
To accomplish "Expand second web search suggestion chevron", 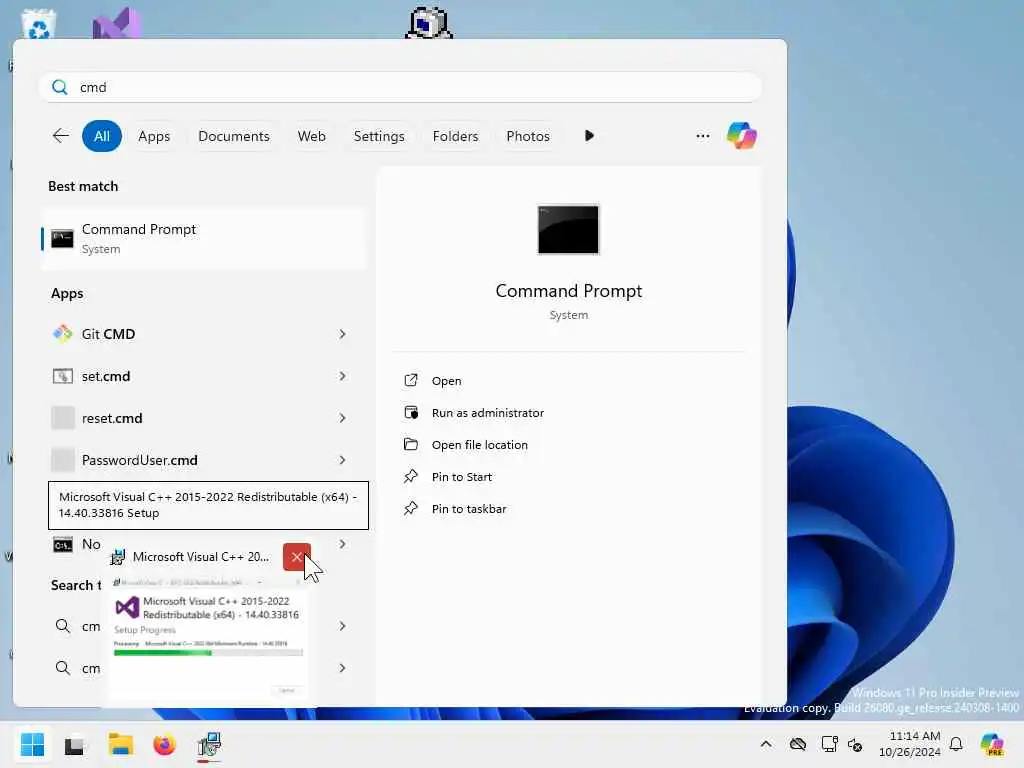I will (342, 668).
